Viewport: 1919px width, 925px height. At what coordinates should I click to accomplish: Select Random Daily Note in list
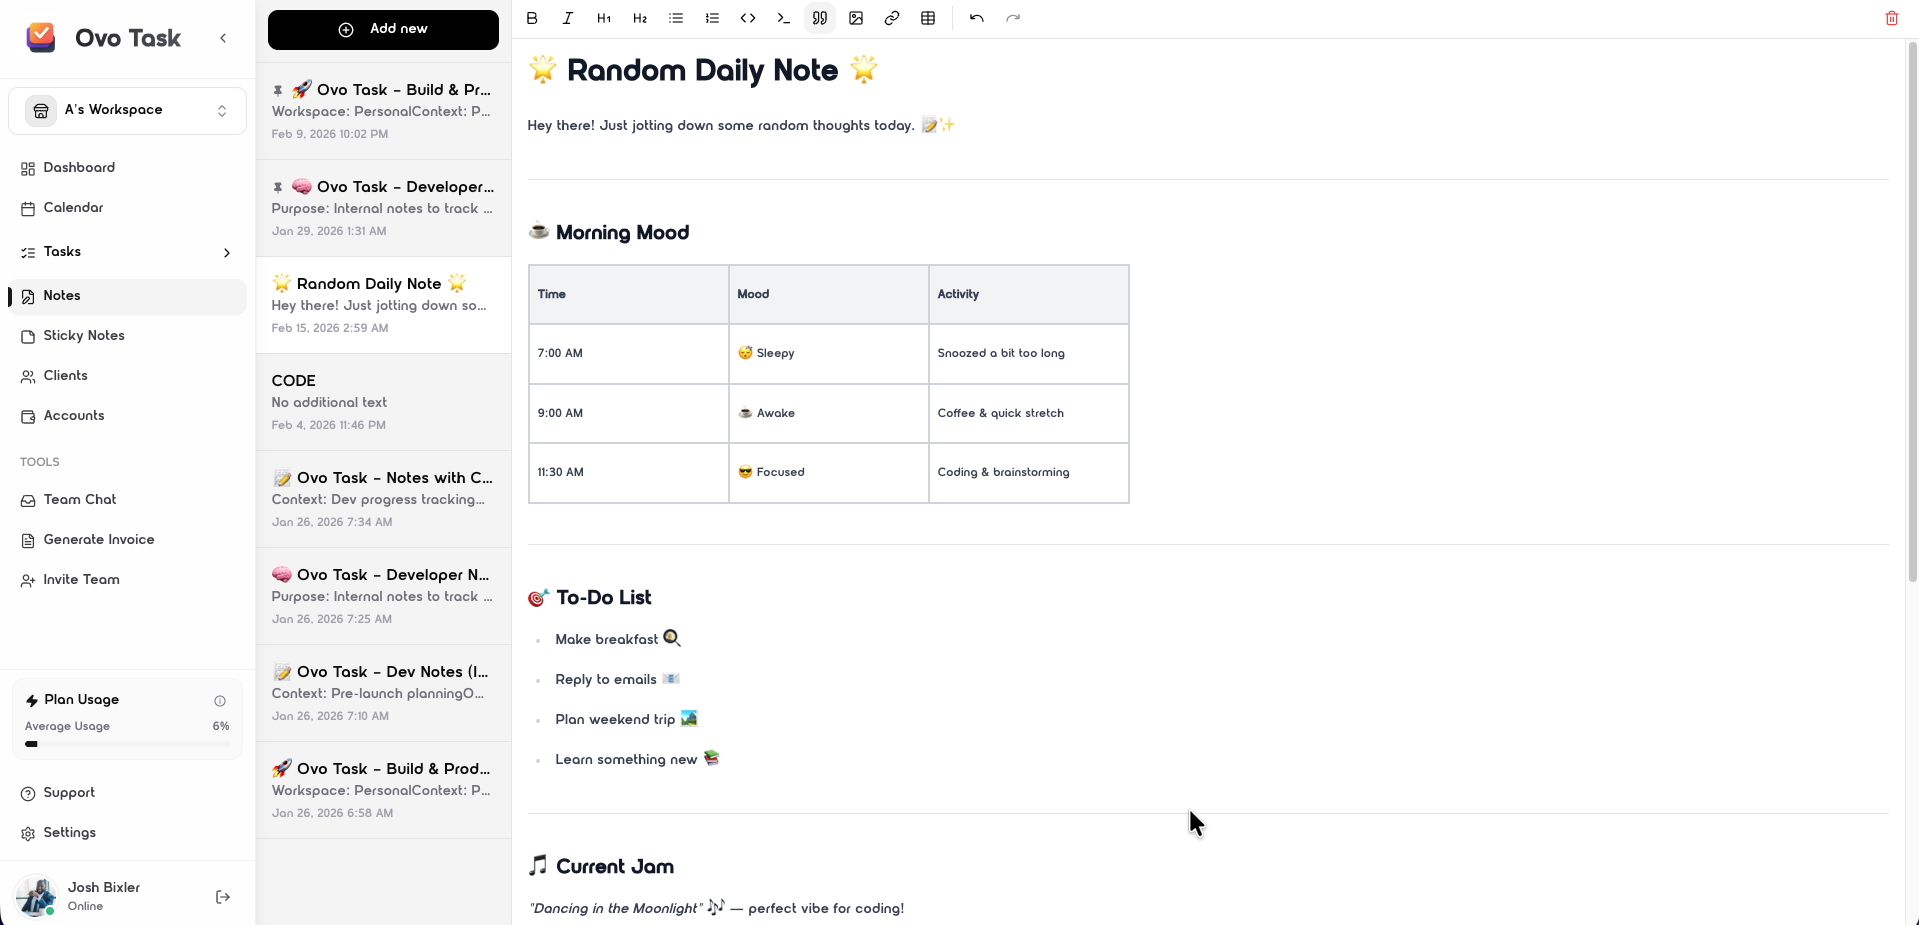tap(383, 305)
